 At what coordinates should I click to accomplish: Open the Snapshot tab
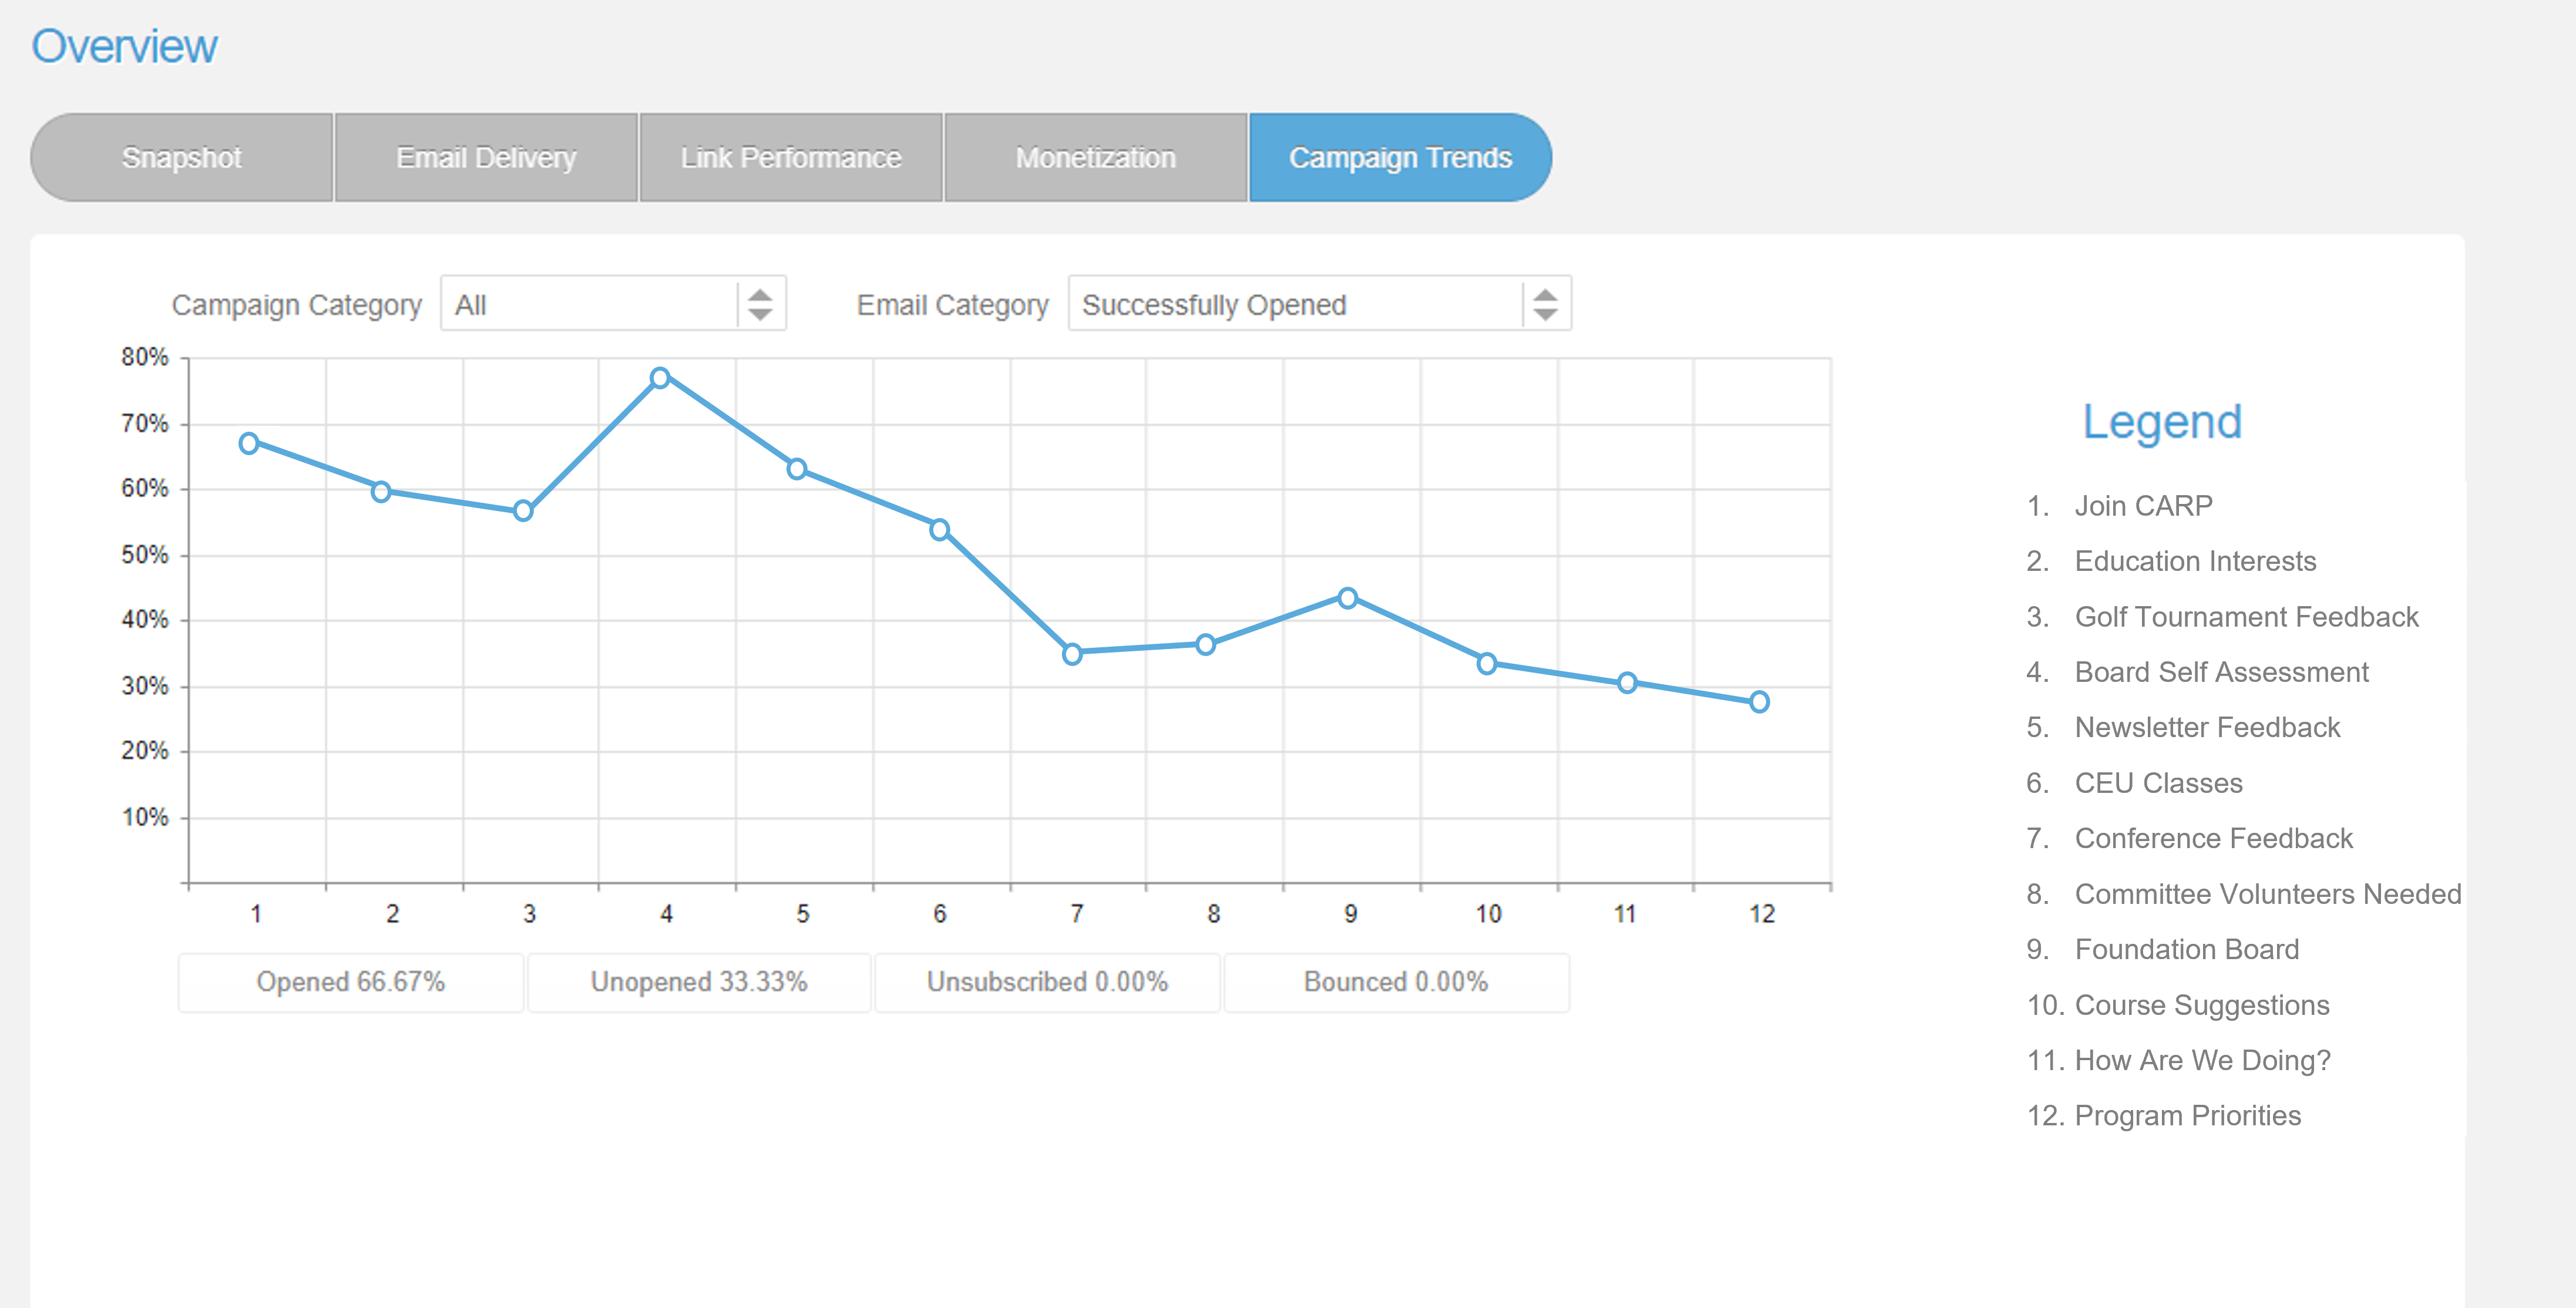182,158
